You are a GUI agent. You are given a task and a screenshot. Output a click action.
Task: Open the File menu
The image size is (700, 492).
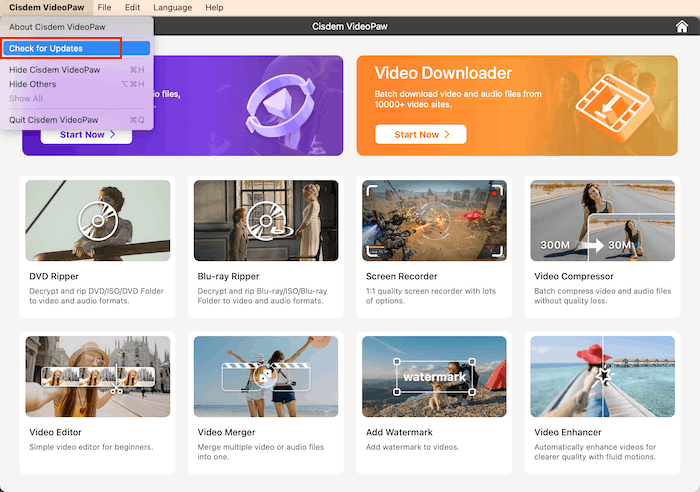(x=104, y=7)
